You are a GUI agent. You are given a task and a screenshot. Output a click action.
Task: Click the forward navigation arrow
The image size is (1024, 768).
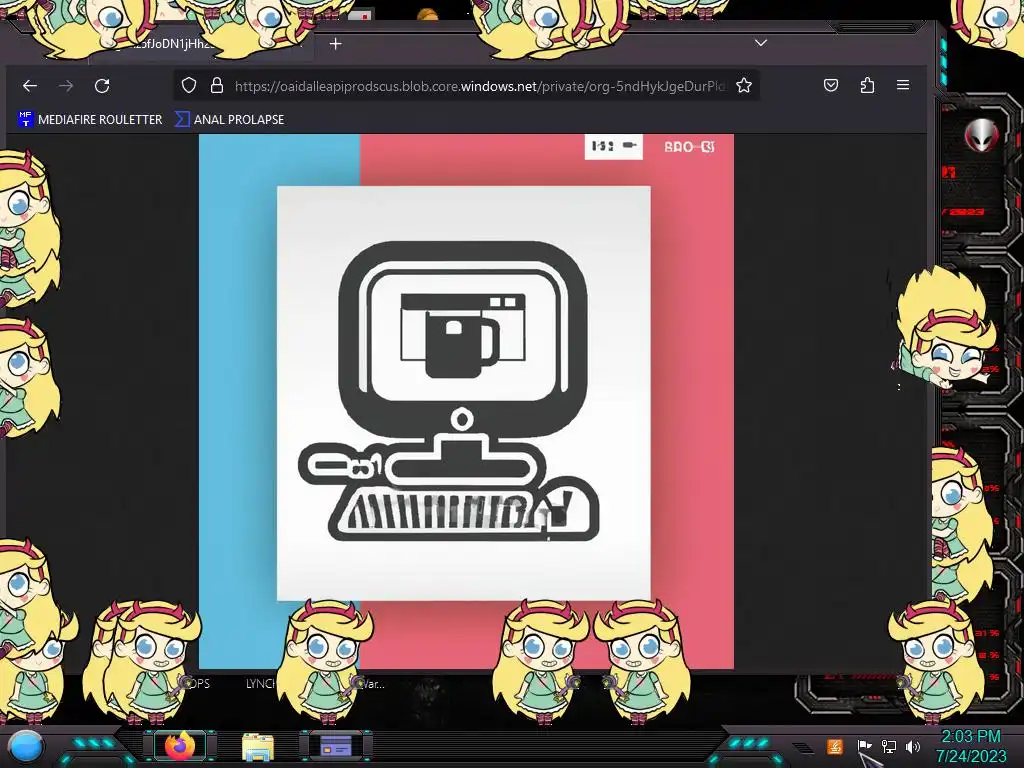(66, 86)
